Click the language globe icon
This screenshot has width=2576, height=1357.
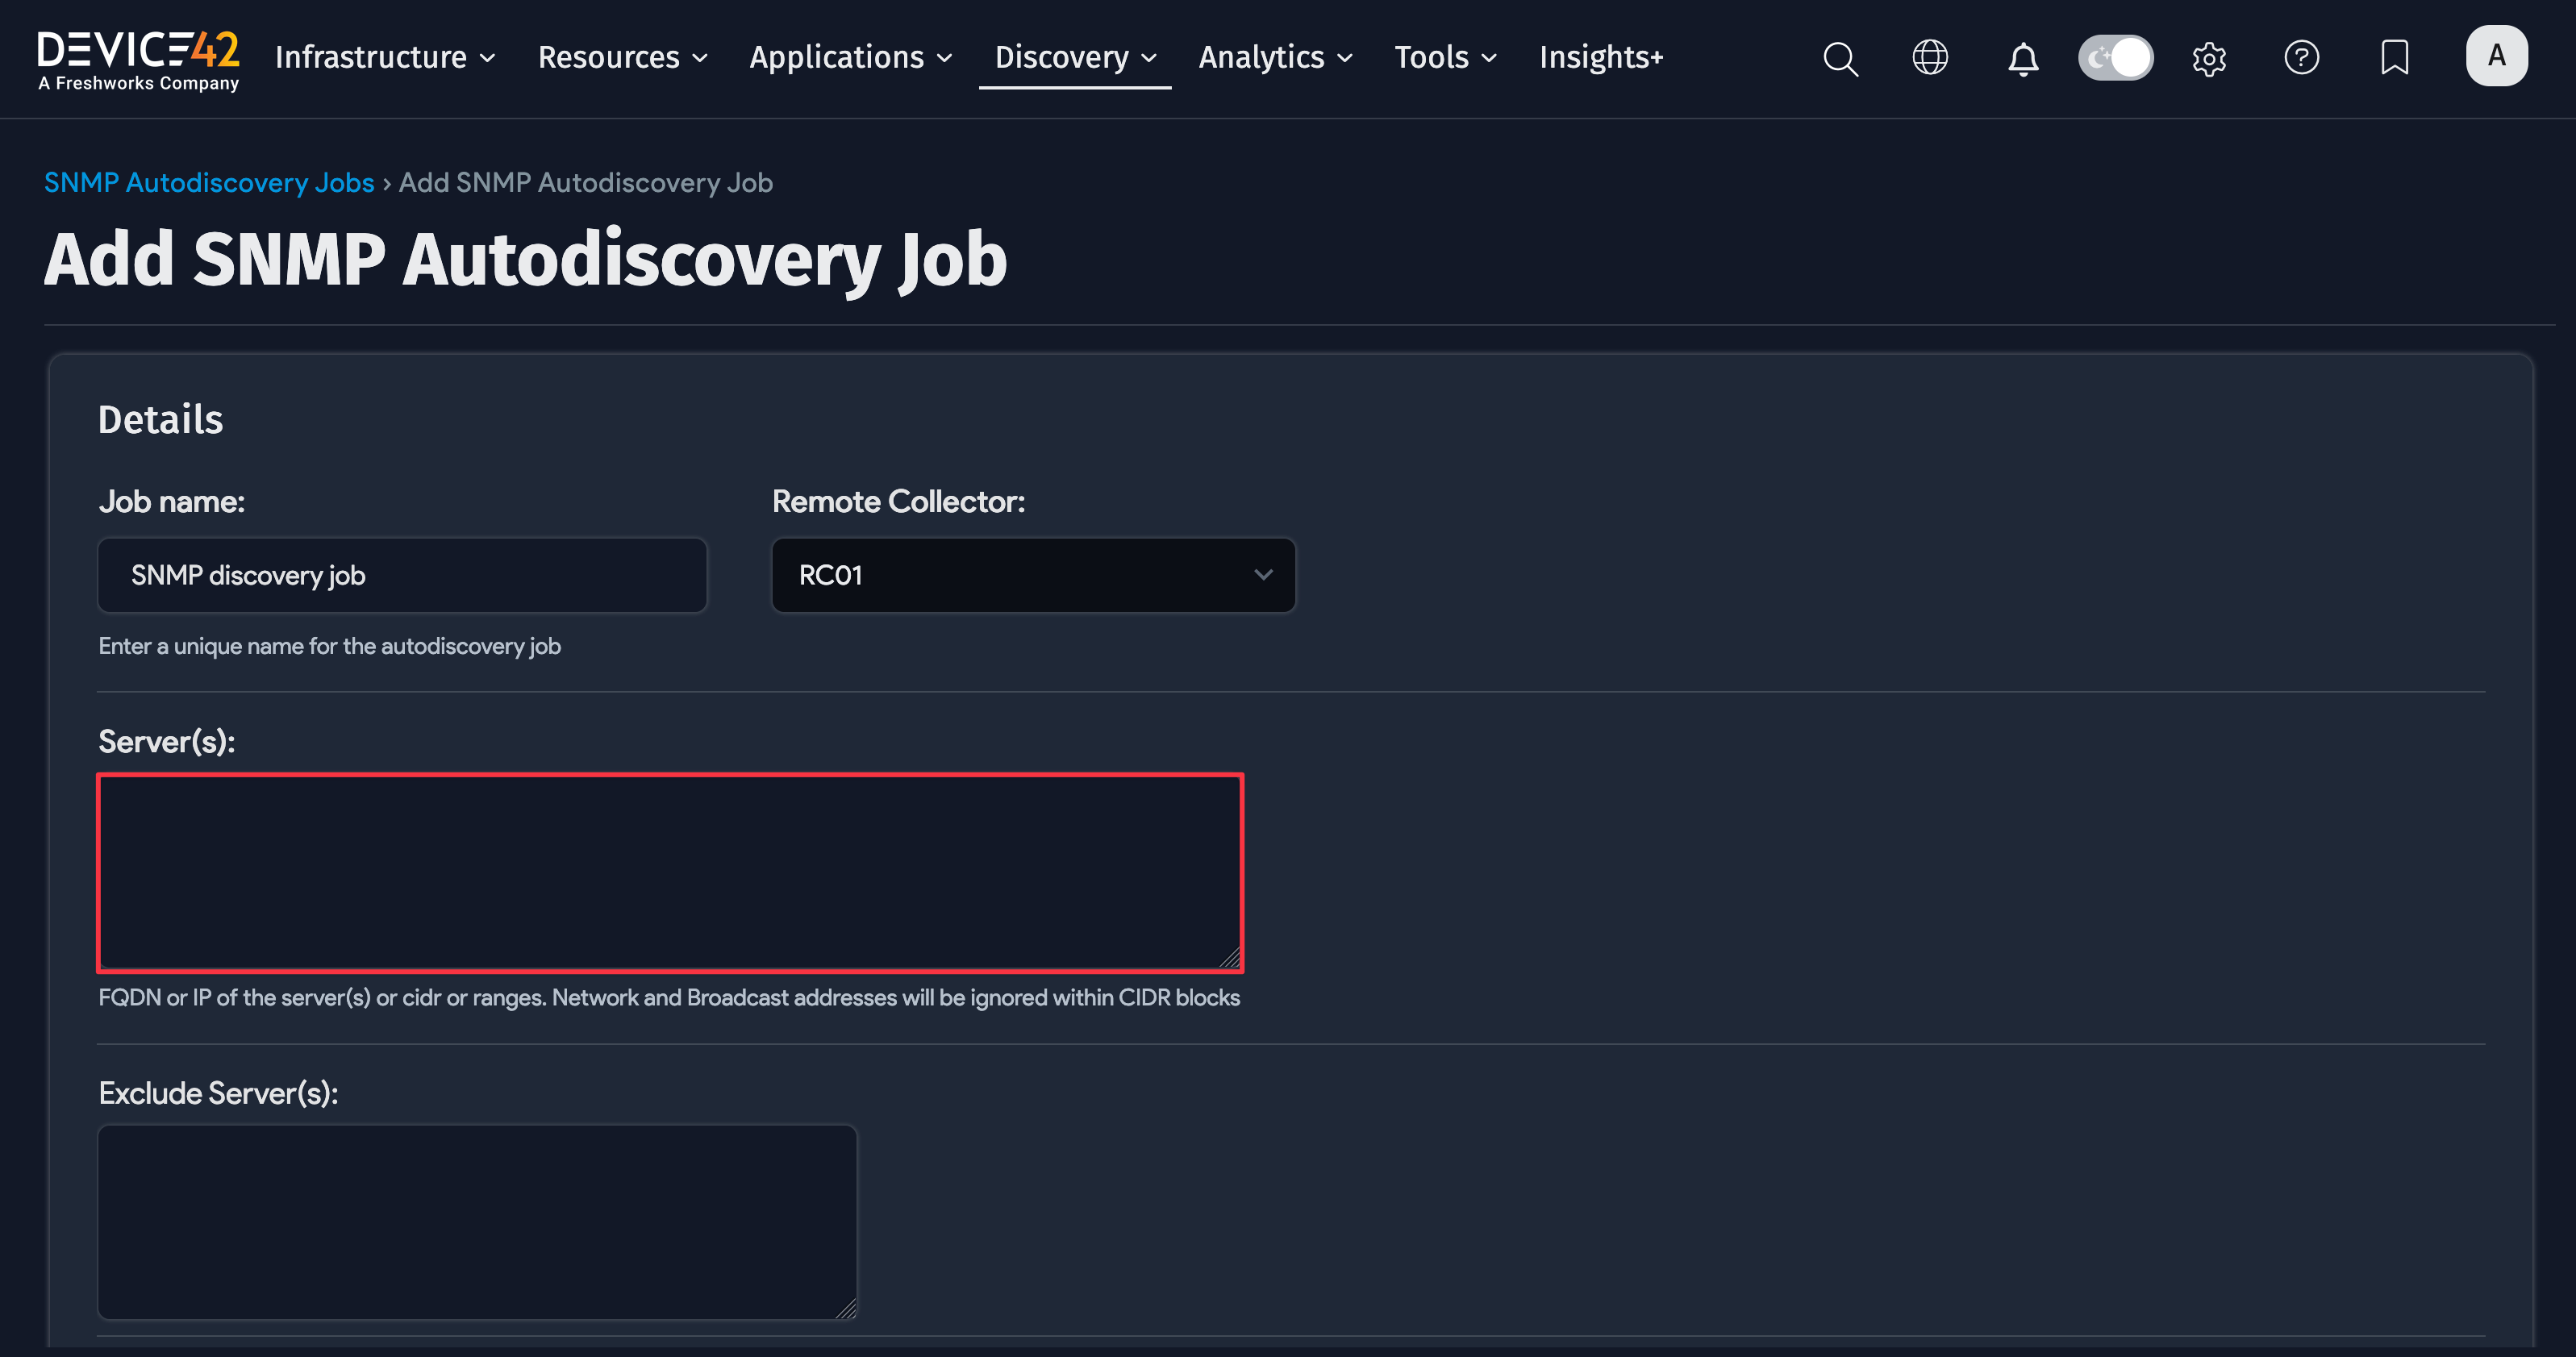[1930, 58]
